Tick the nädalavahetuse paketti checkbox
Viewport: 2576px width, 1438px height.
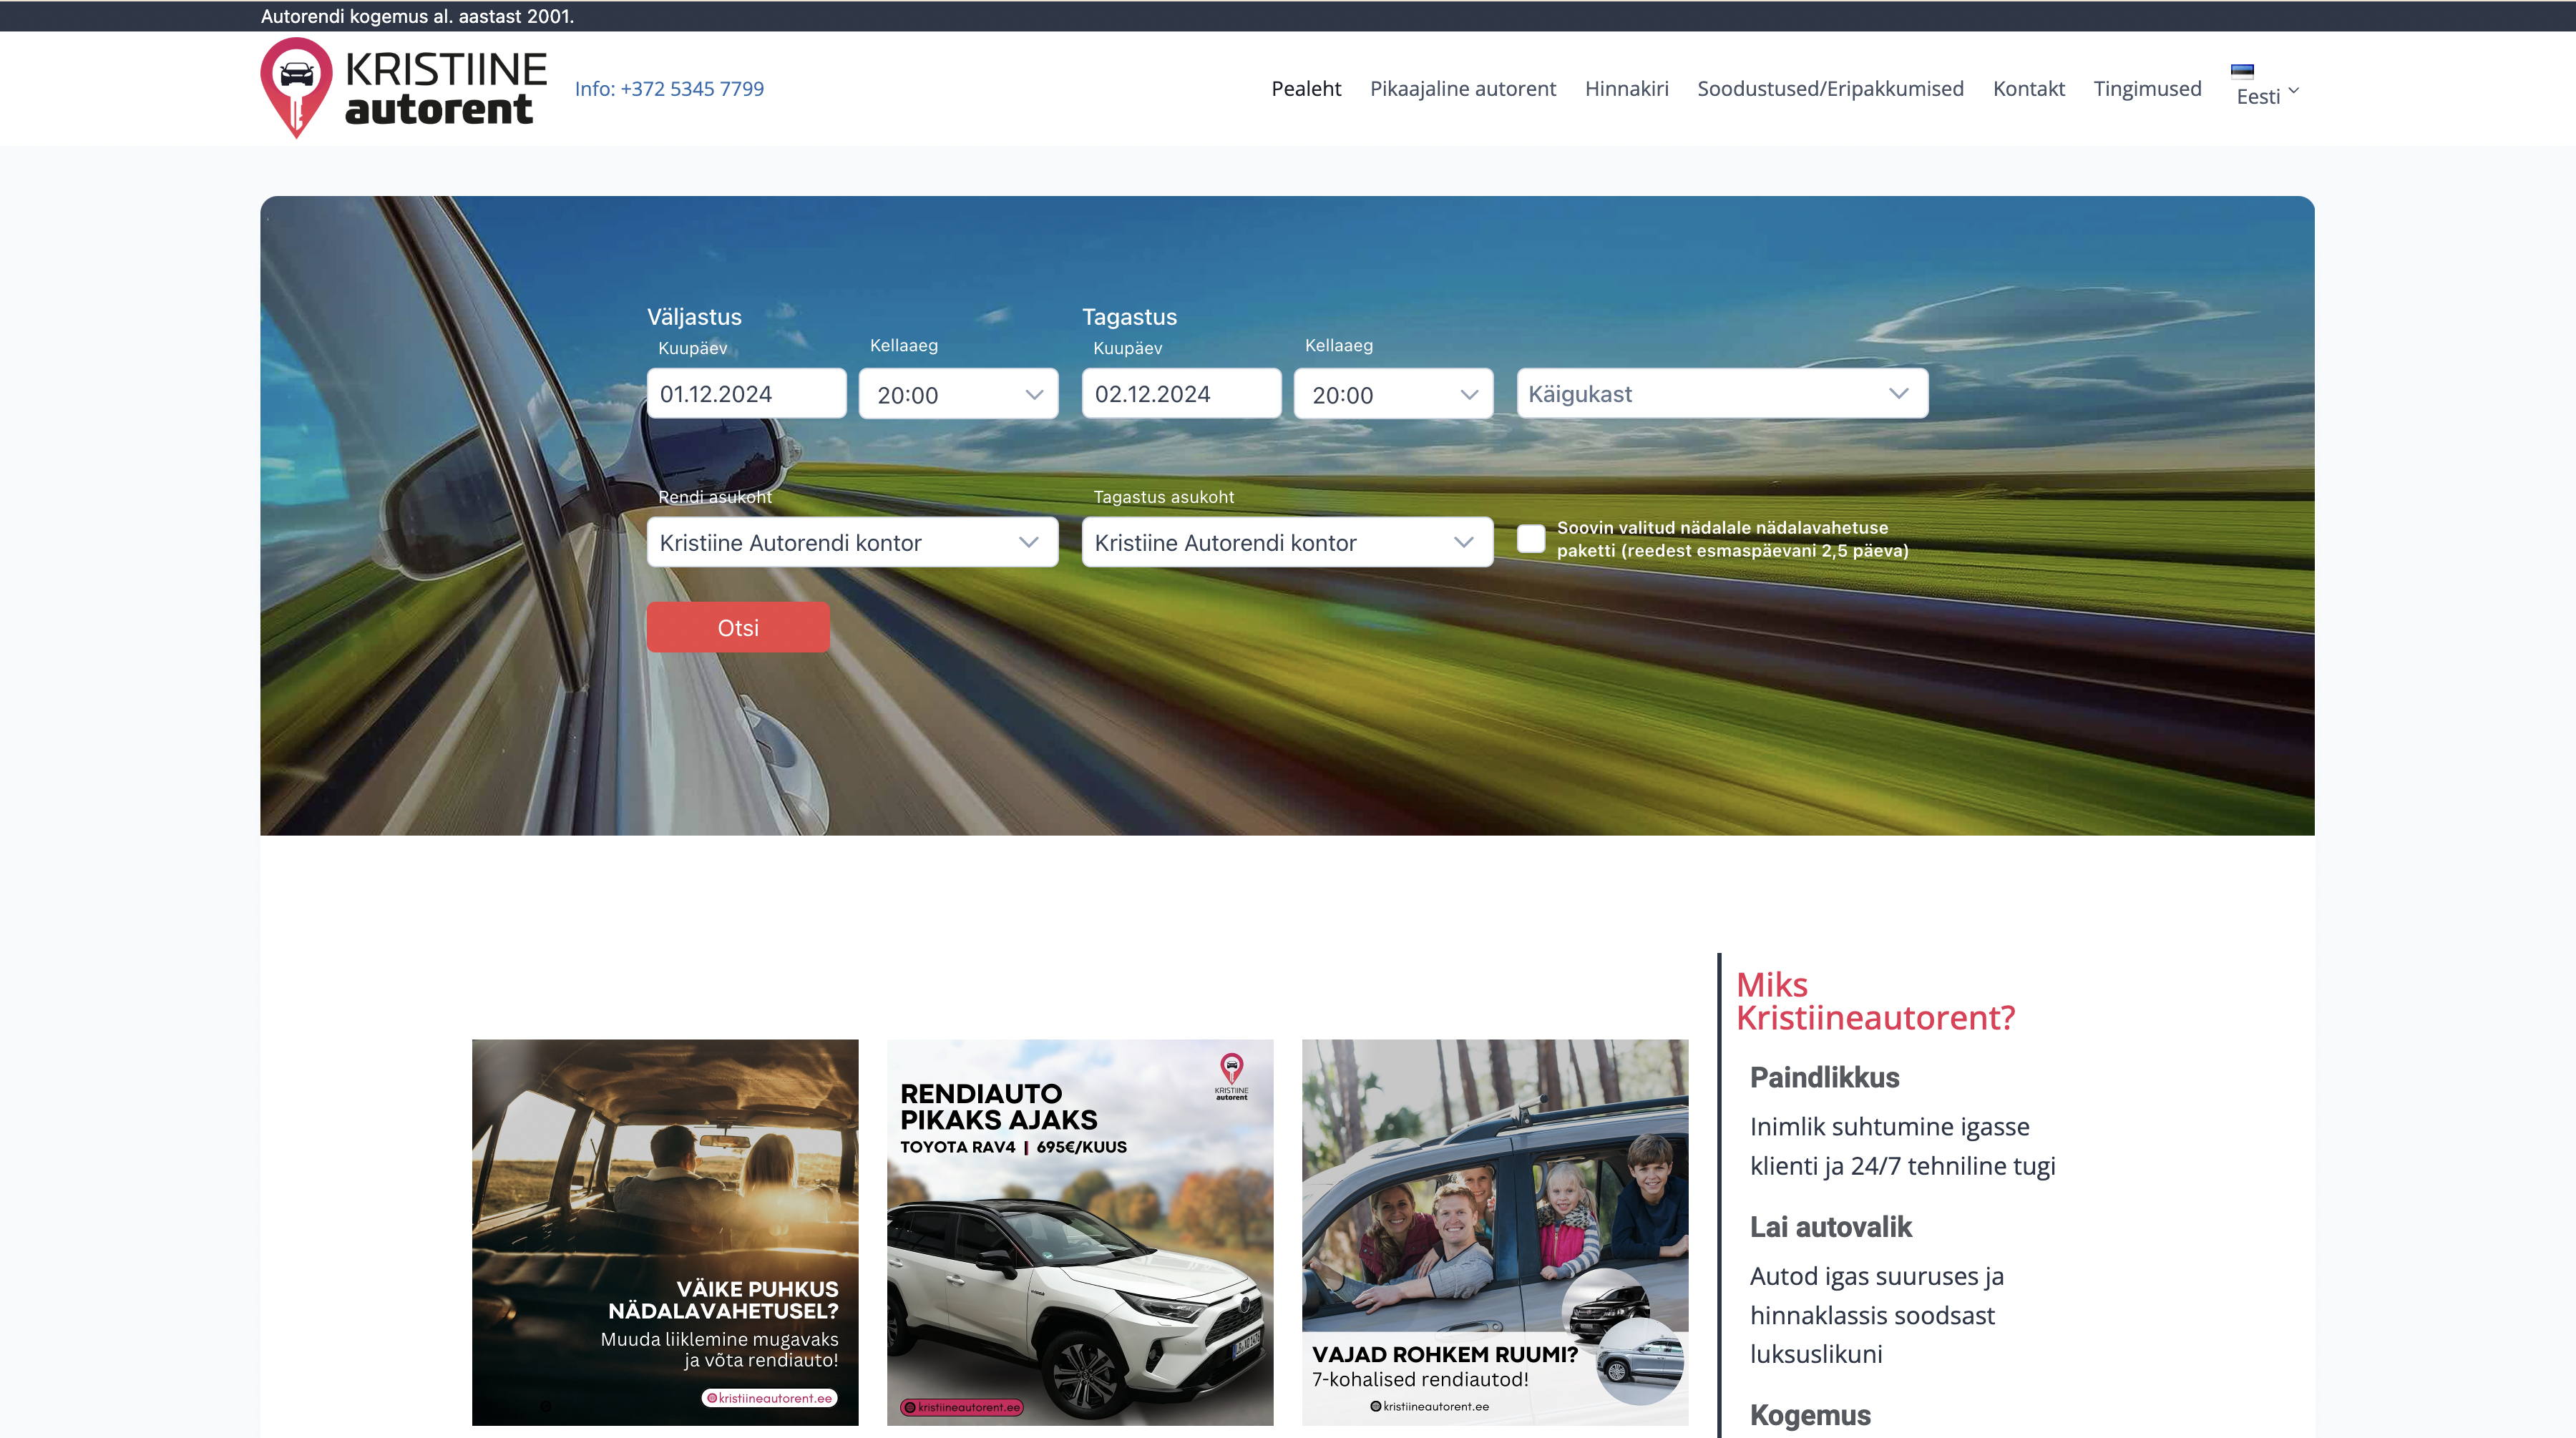tap(1530, 539)
